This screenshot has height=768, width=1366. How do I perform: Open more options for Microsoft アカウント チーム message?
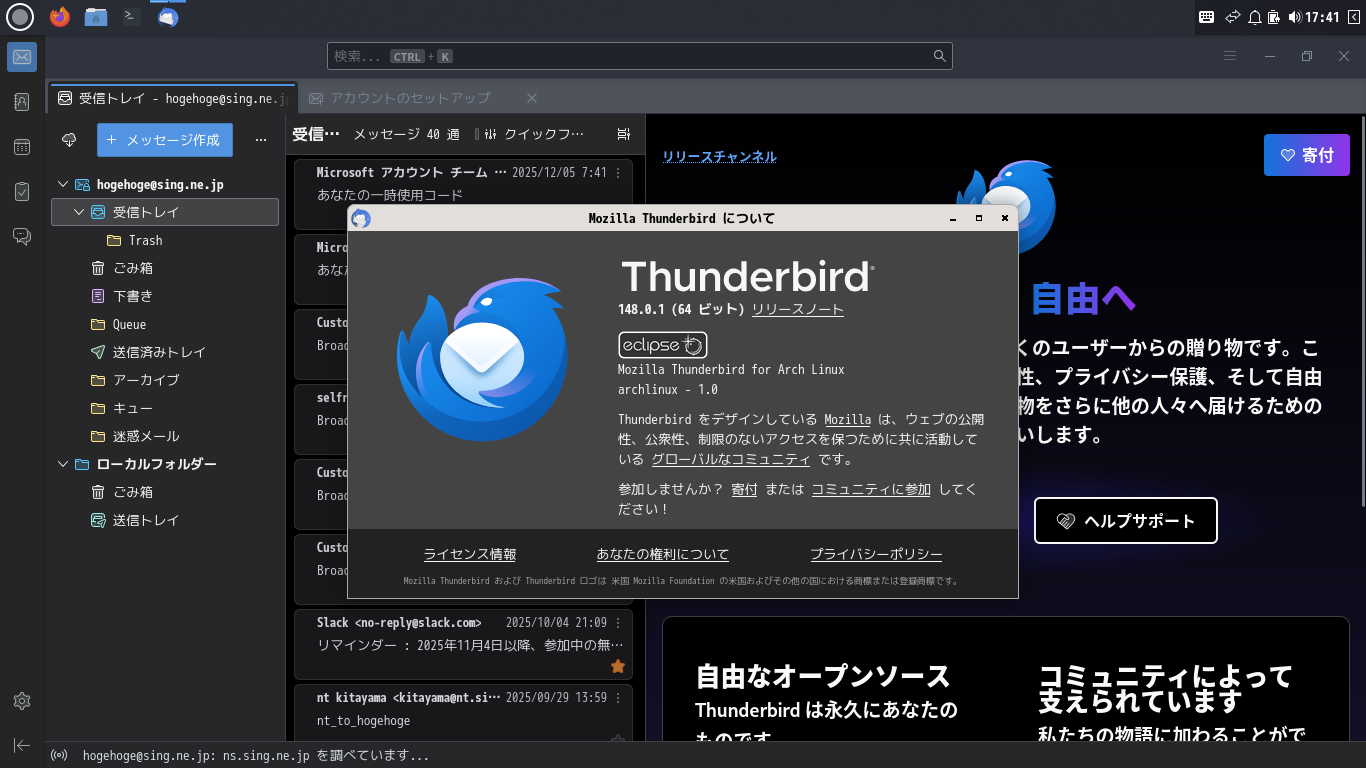point(618,173)
